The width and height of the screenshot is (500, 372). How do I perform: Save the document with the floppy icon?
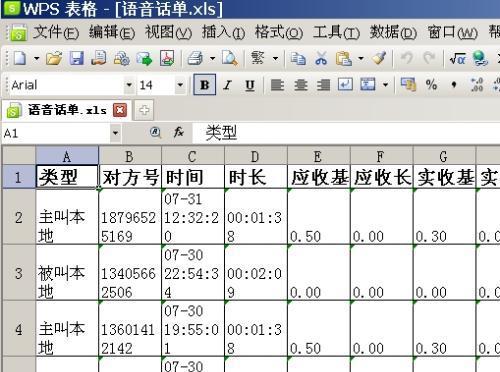(x=76, y=59)
